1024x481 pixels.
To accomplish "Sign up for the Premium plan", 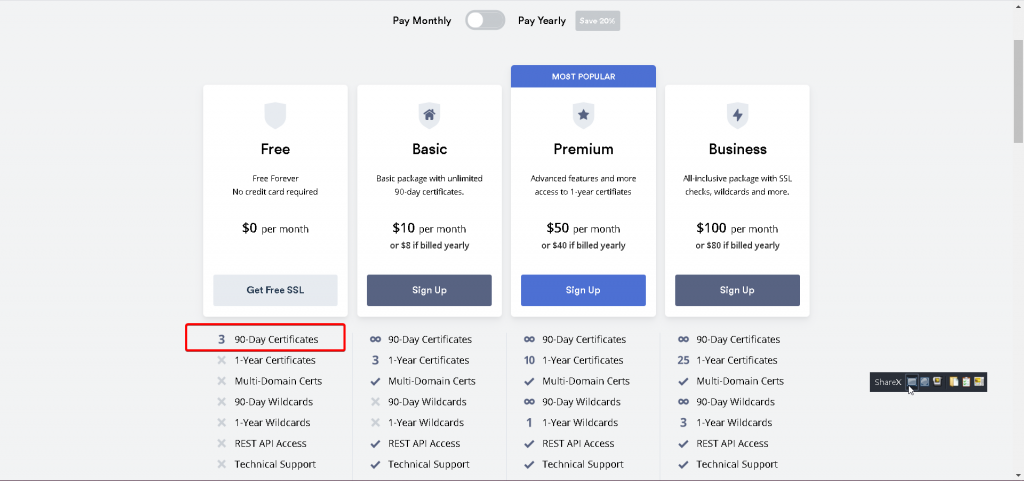I will click(x=583, y=290).
